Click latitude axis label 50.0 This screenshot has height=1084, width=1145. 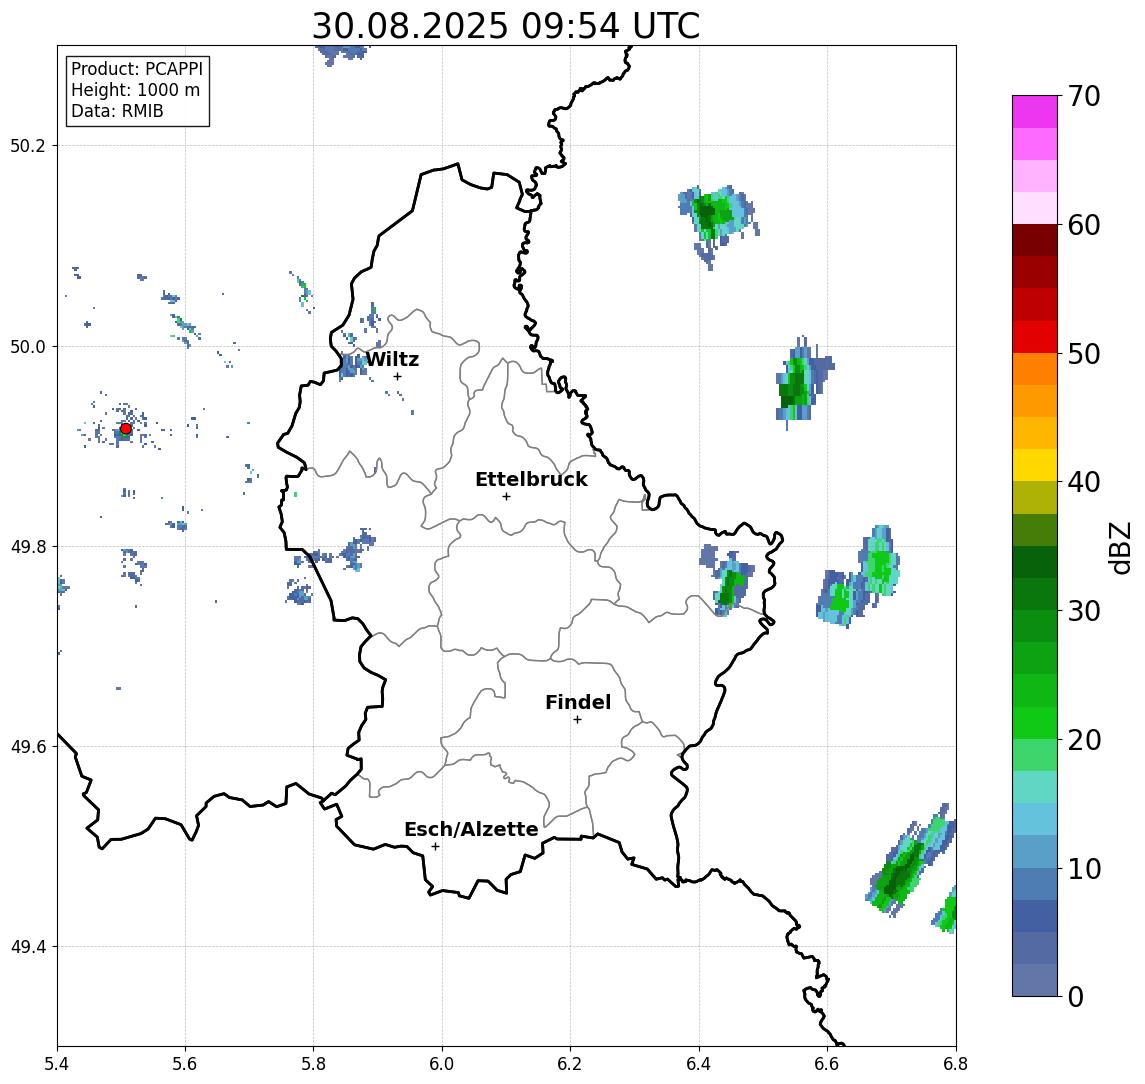pyautogui.click(x=28, y=346)
